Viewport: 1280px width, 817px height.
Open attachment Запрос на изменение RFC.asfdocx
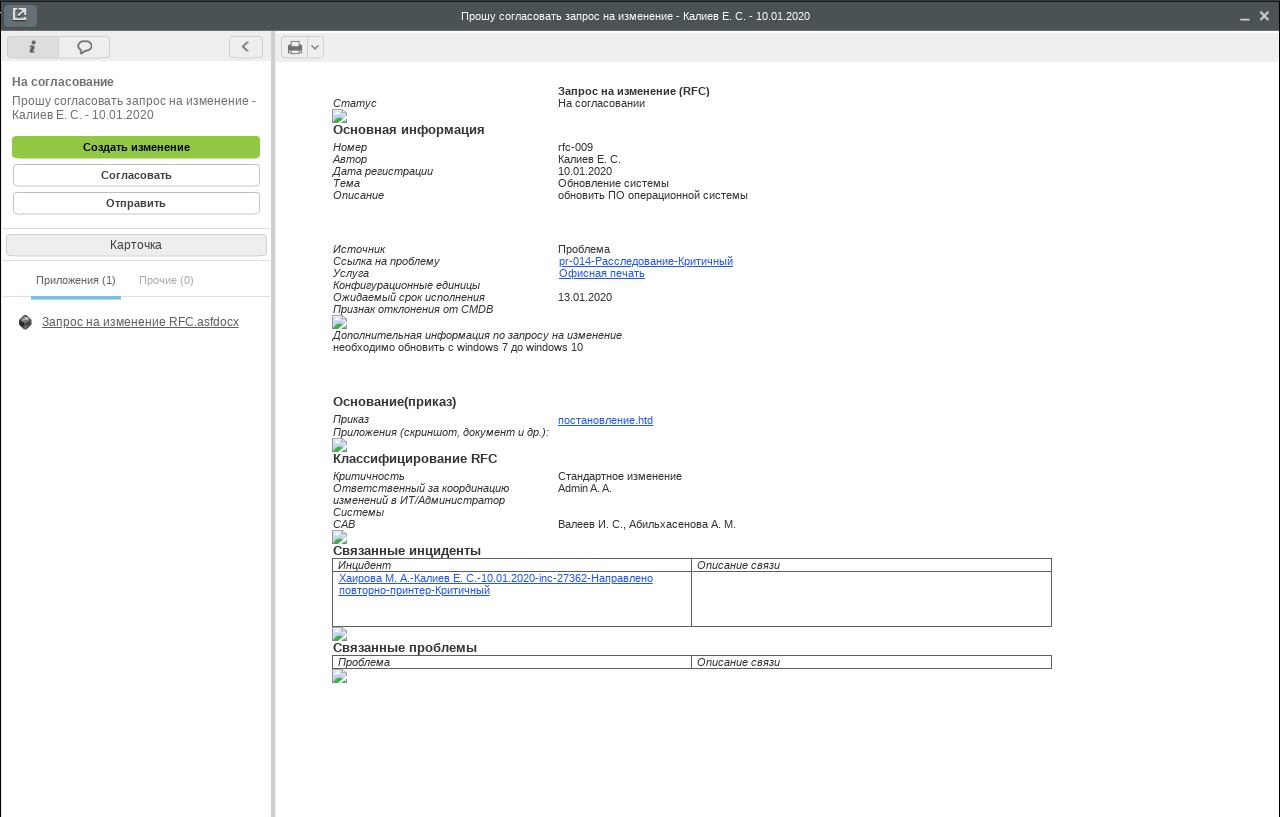[140, 322]
